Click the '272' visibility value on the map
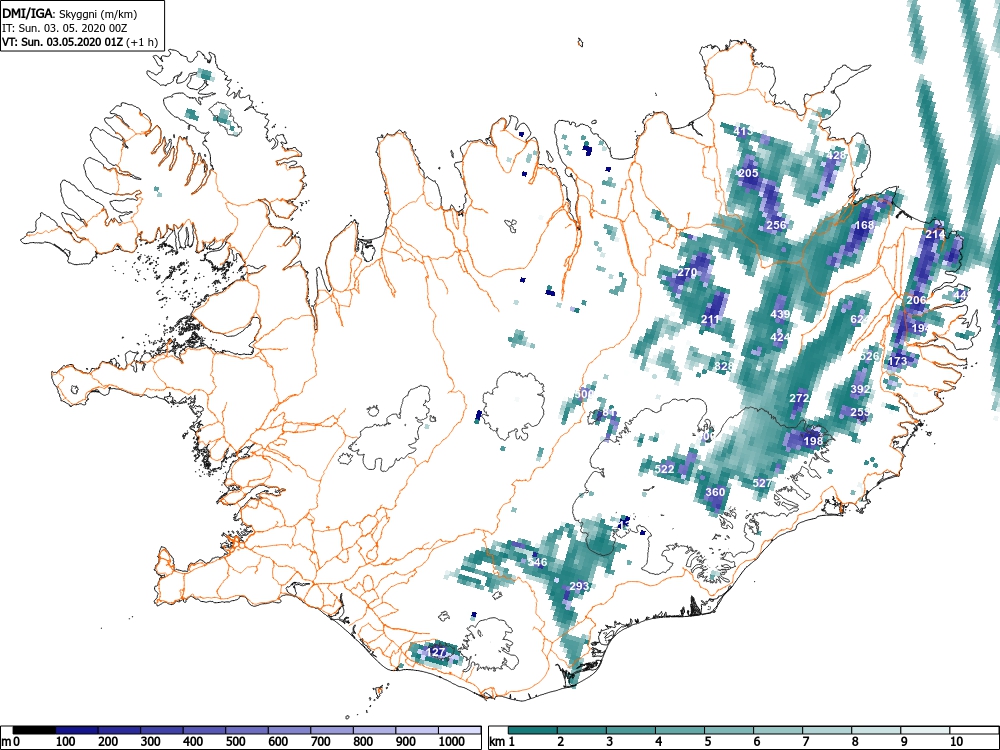Screen dimensions: 1000x750 point(799,398)
